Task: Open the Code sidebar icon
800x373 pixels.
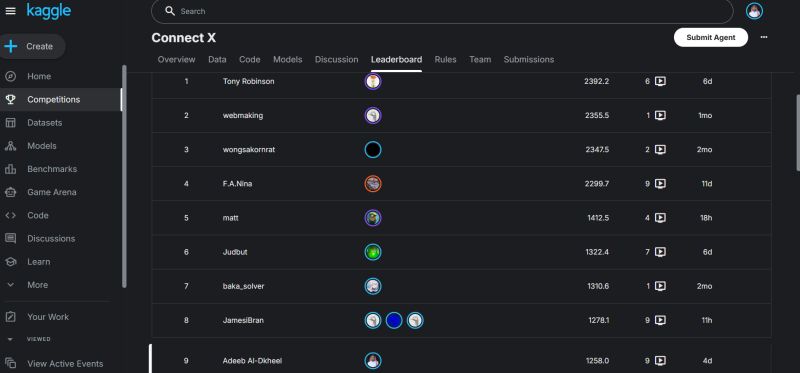Action: tap(10, 215)
